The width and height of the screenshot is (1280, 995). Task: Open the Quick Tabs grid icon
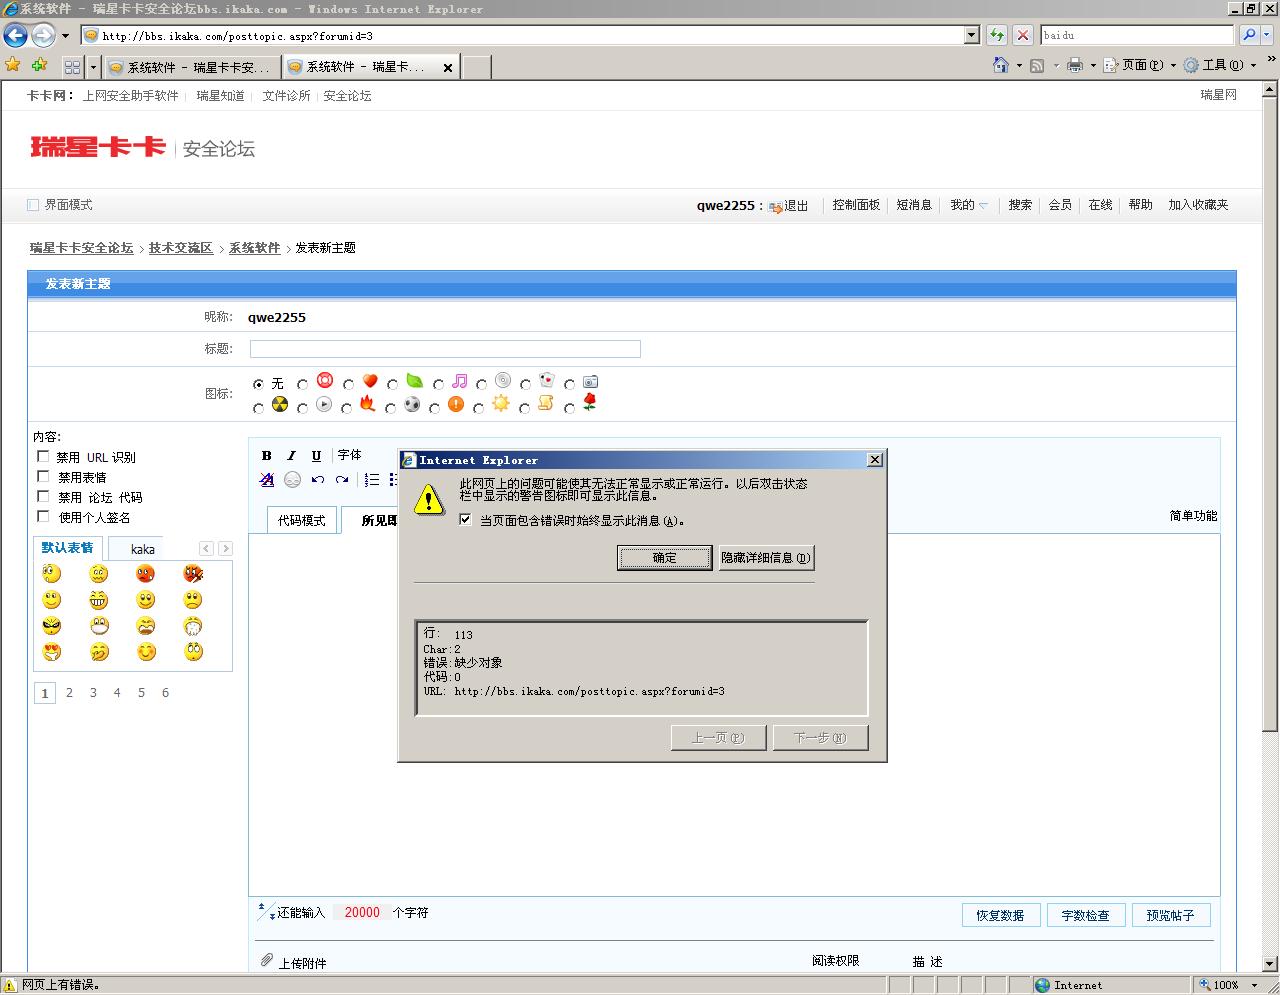tap(72, 67)
